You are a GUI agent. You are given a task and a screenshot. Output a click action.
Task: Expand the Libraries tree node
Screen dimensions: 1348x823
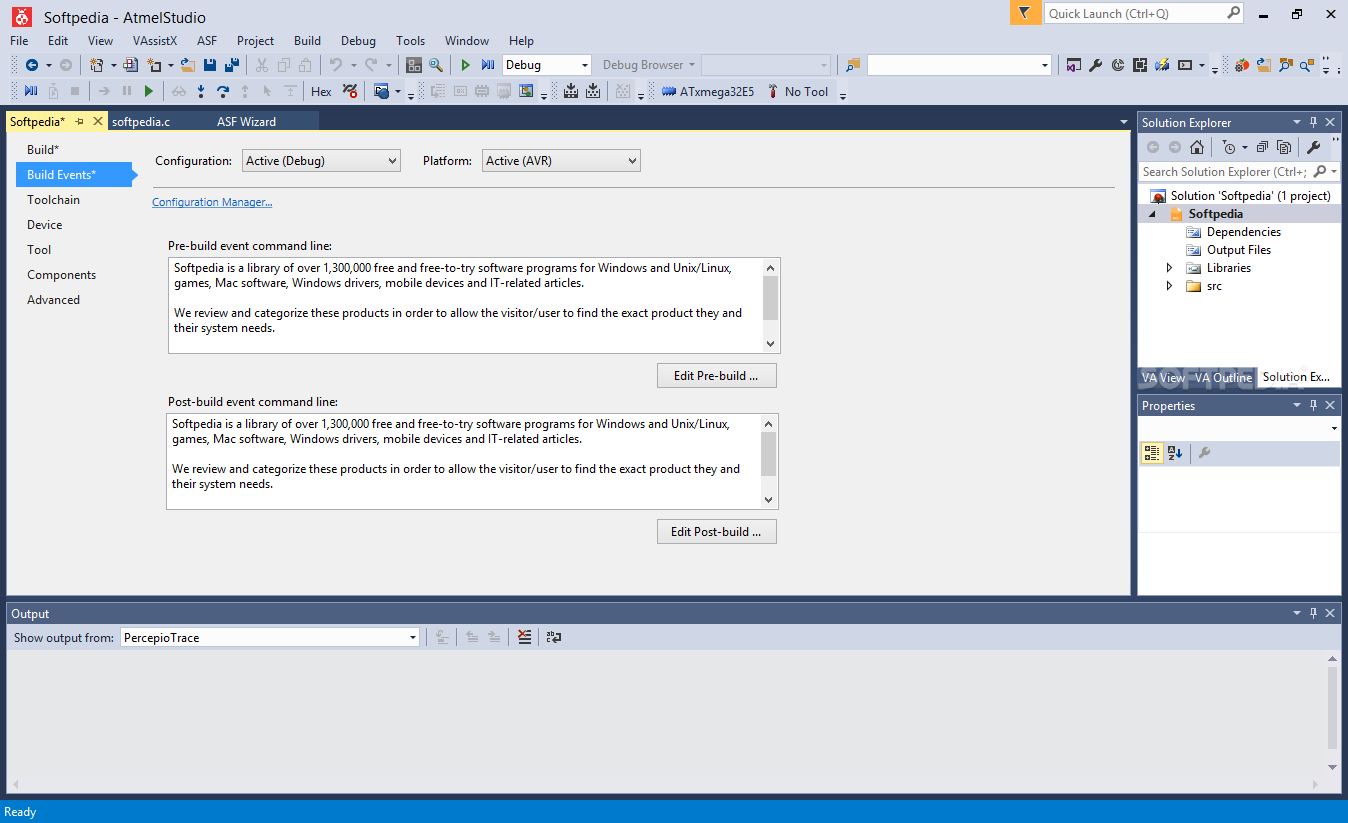(1170, 268)
